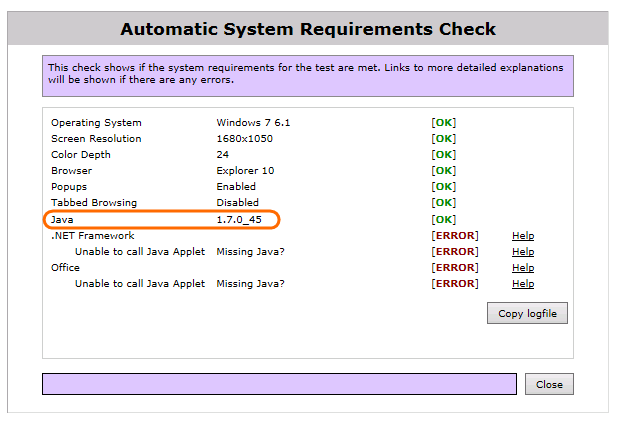This screenshot has width=617, height=421.
Task: Open Help link for Office error
Action: 523,268
